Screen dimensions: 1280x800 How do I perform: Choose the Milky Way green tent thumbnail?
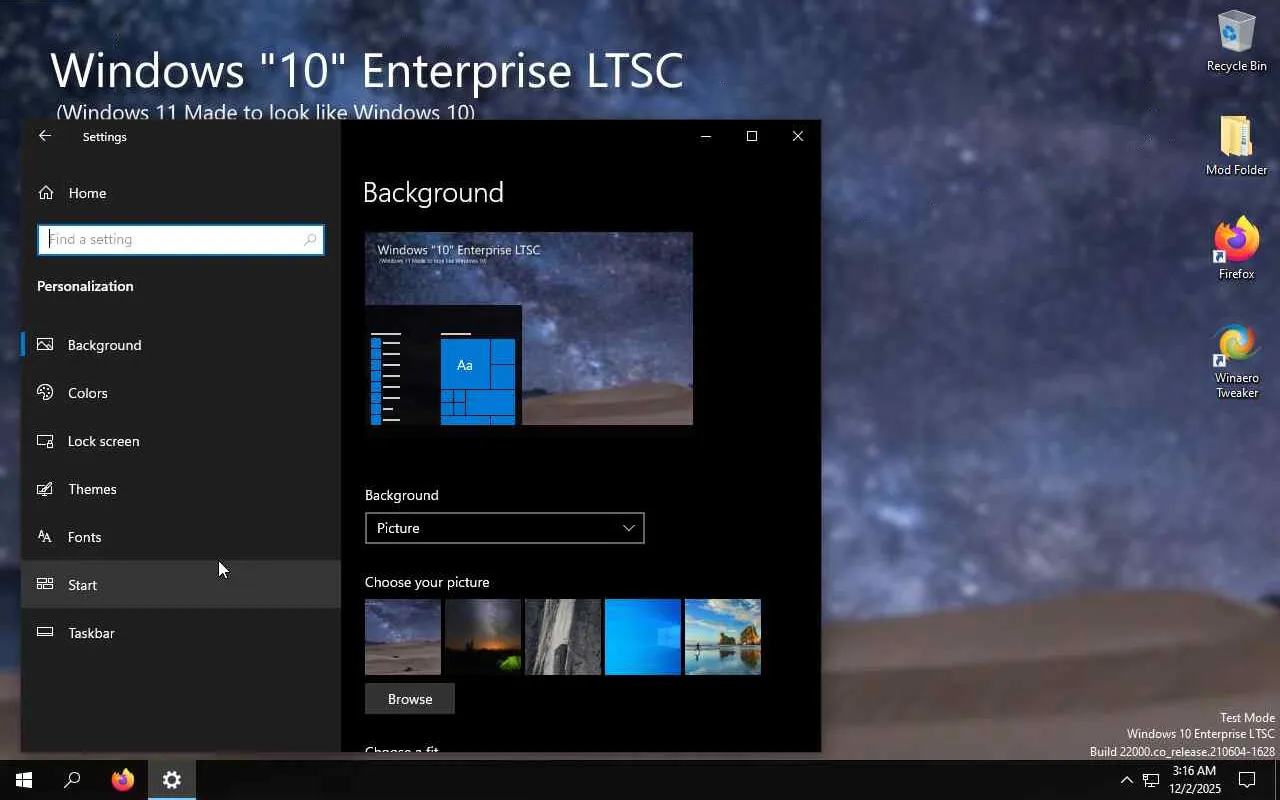coord(483,637)
